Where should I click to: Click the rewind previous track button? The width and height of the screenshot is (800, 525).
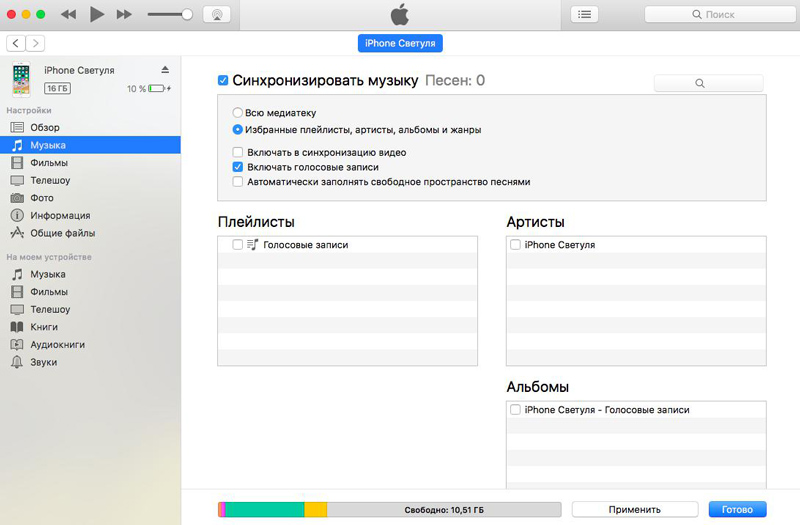pyautogui.click(x=68, y=15)
